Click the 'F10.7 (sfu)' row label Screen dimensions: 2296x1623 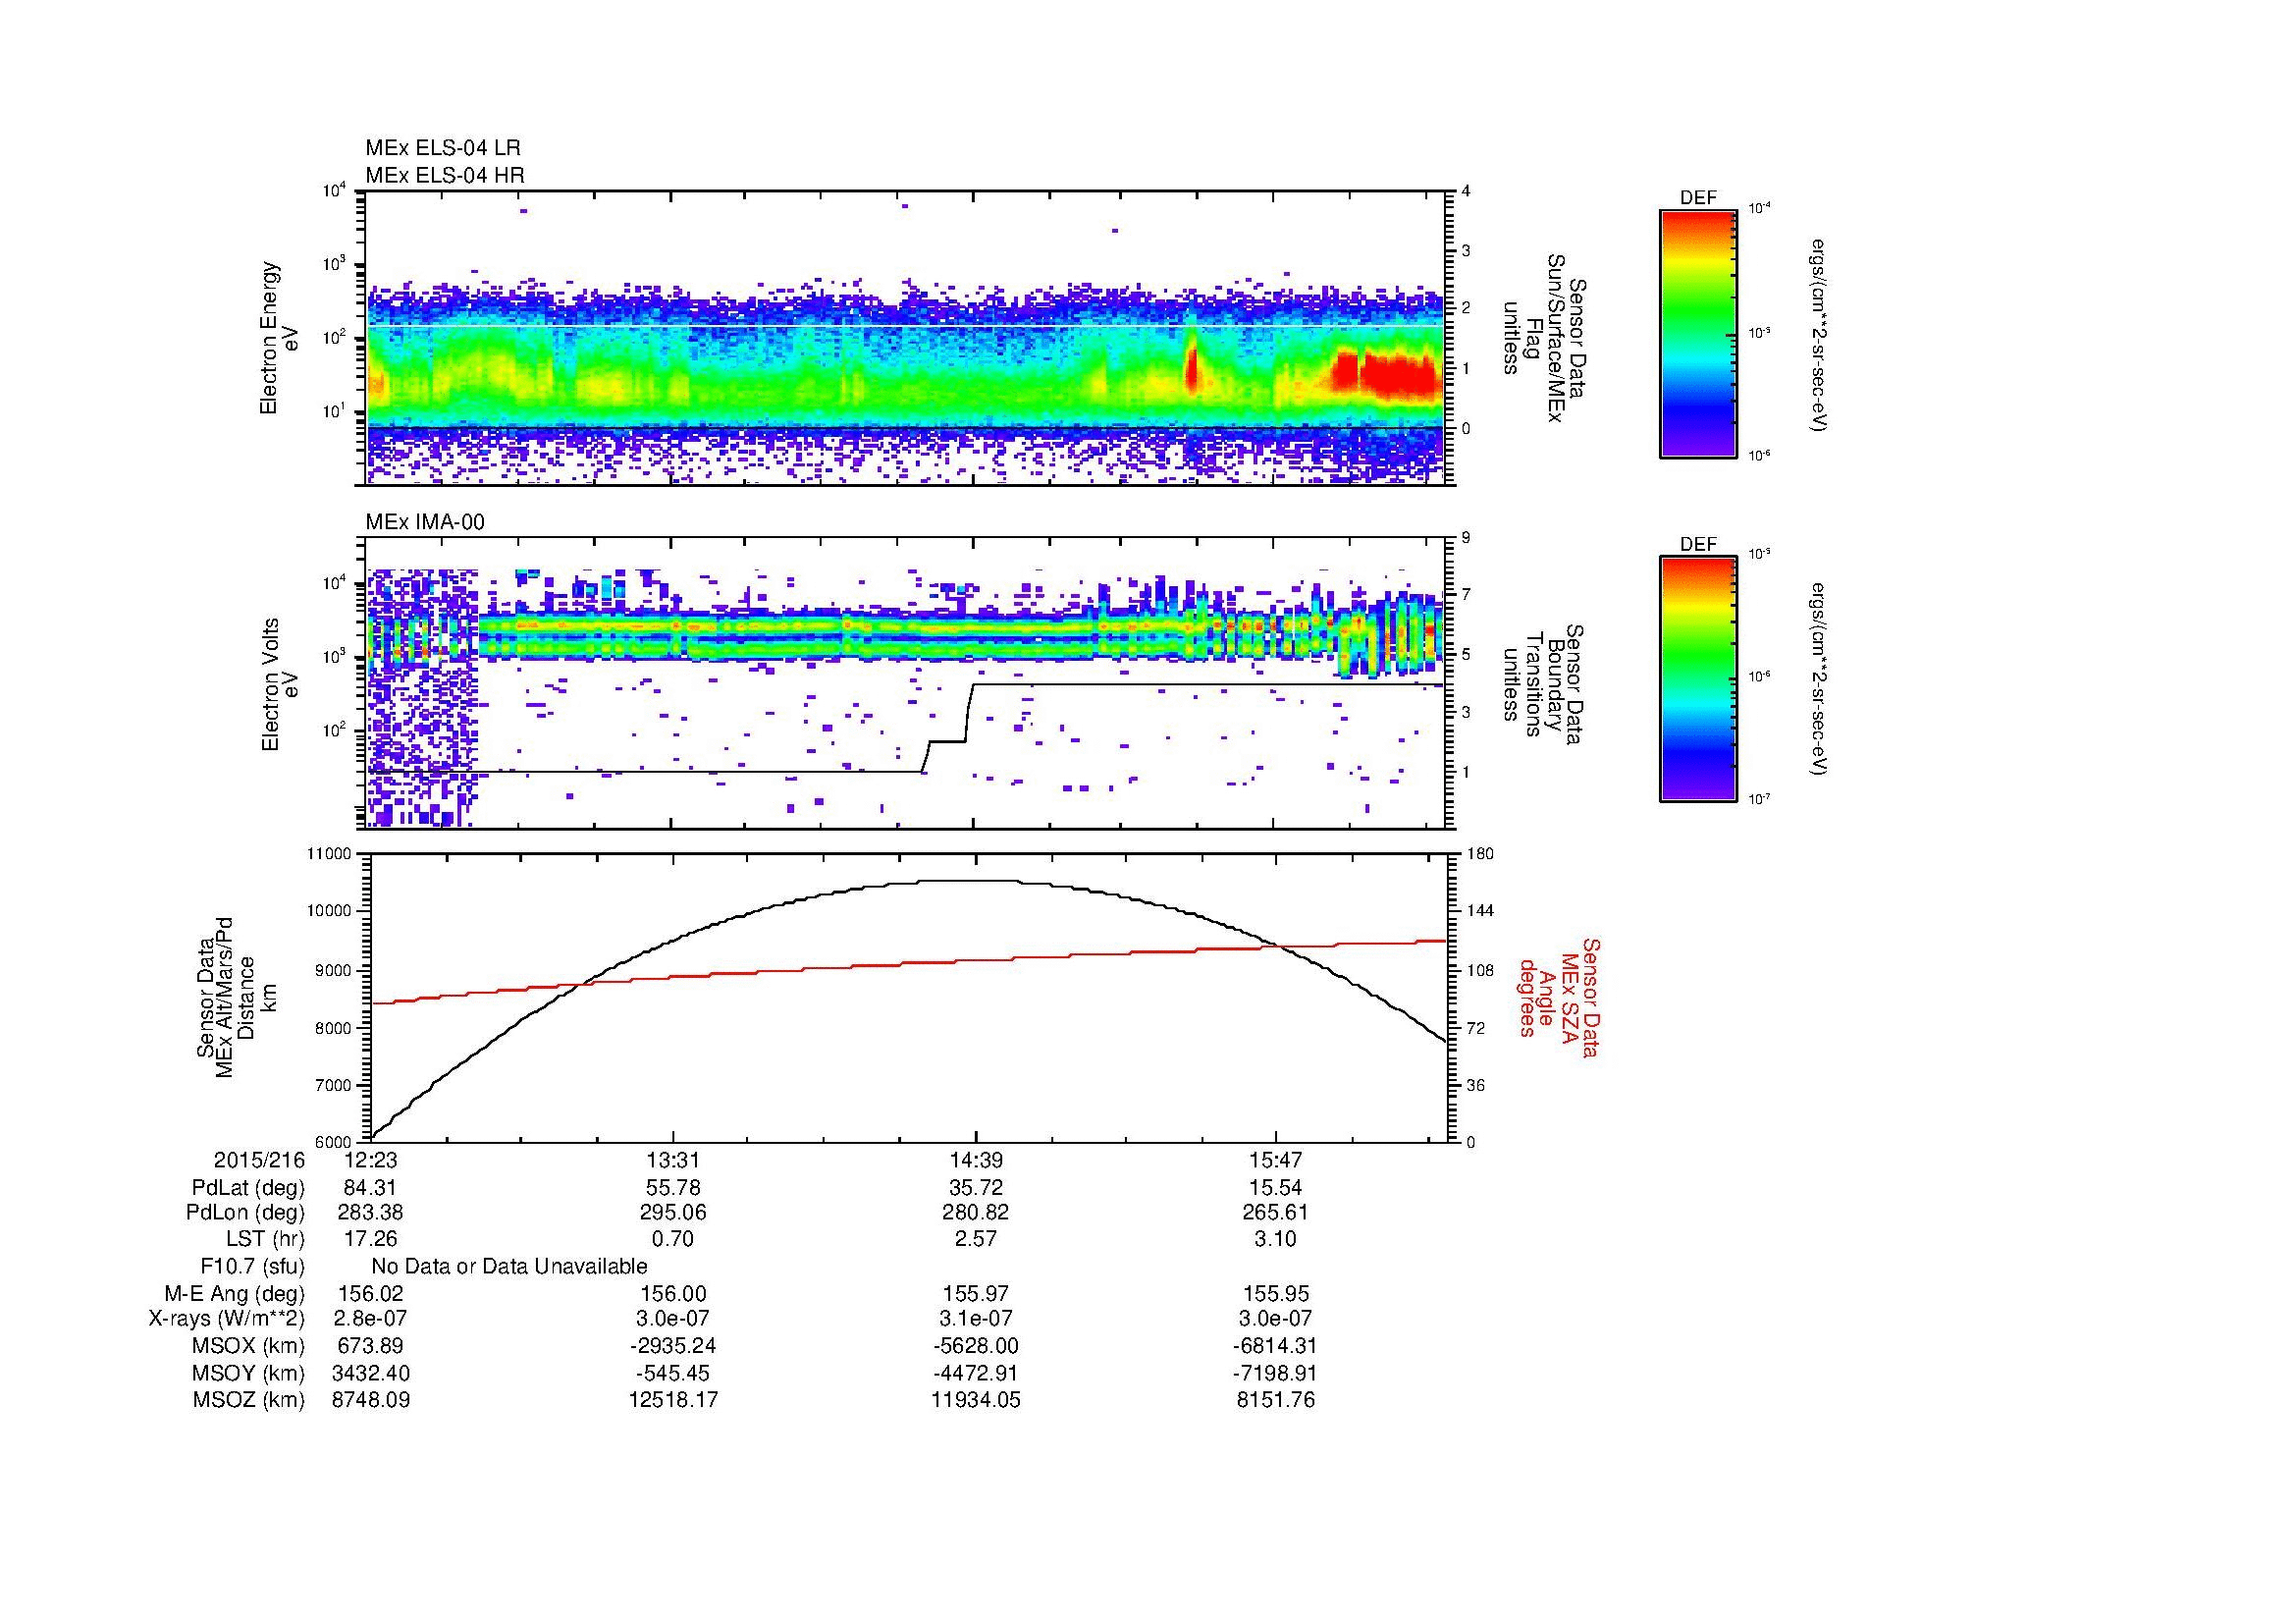point(252,1266)
